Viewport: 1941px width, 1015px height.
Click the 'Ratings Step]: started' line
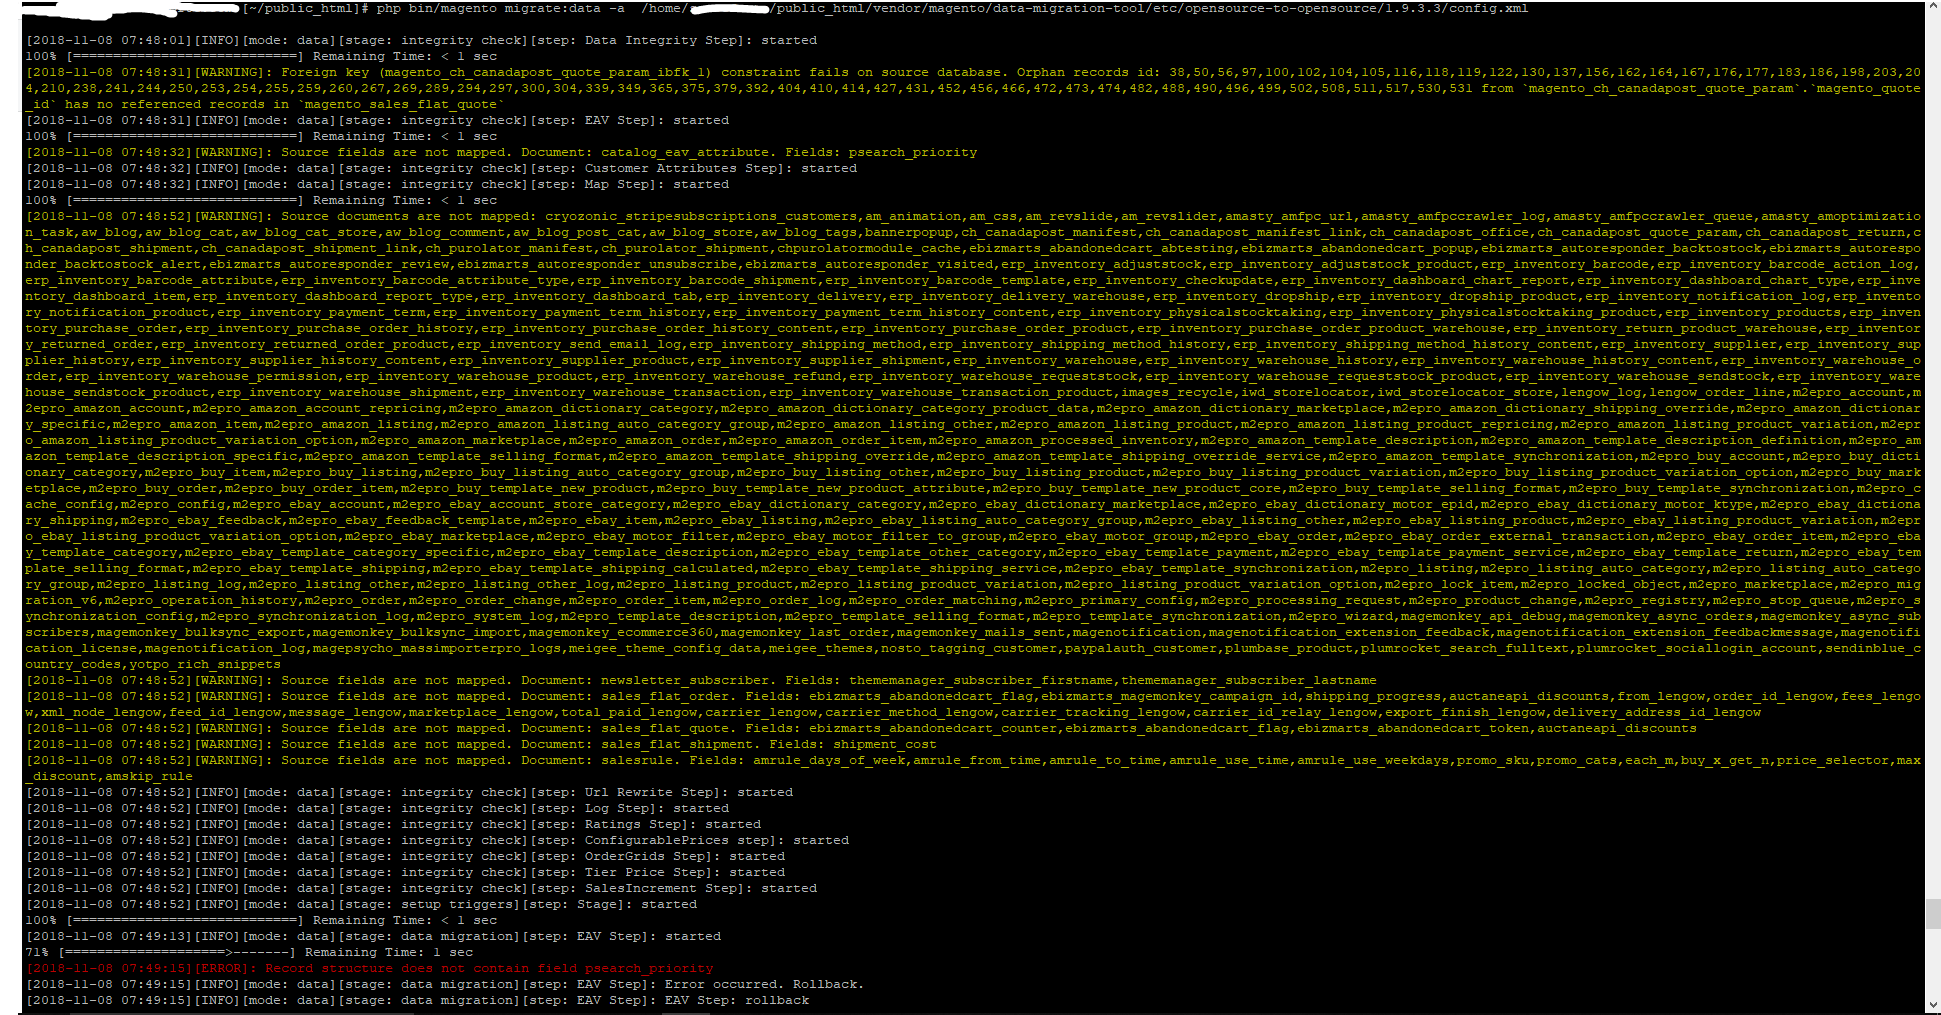pos(393,825)
